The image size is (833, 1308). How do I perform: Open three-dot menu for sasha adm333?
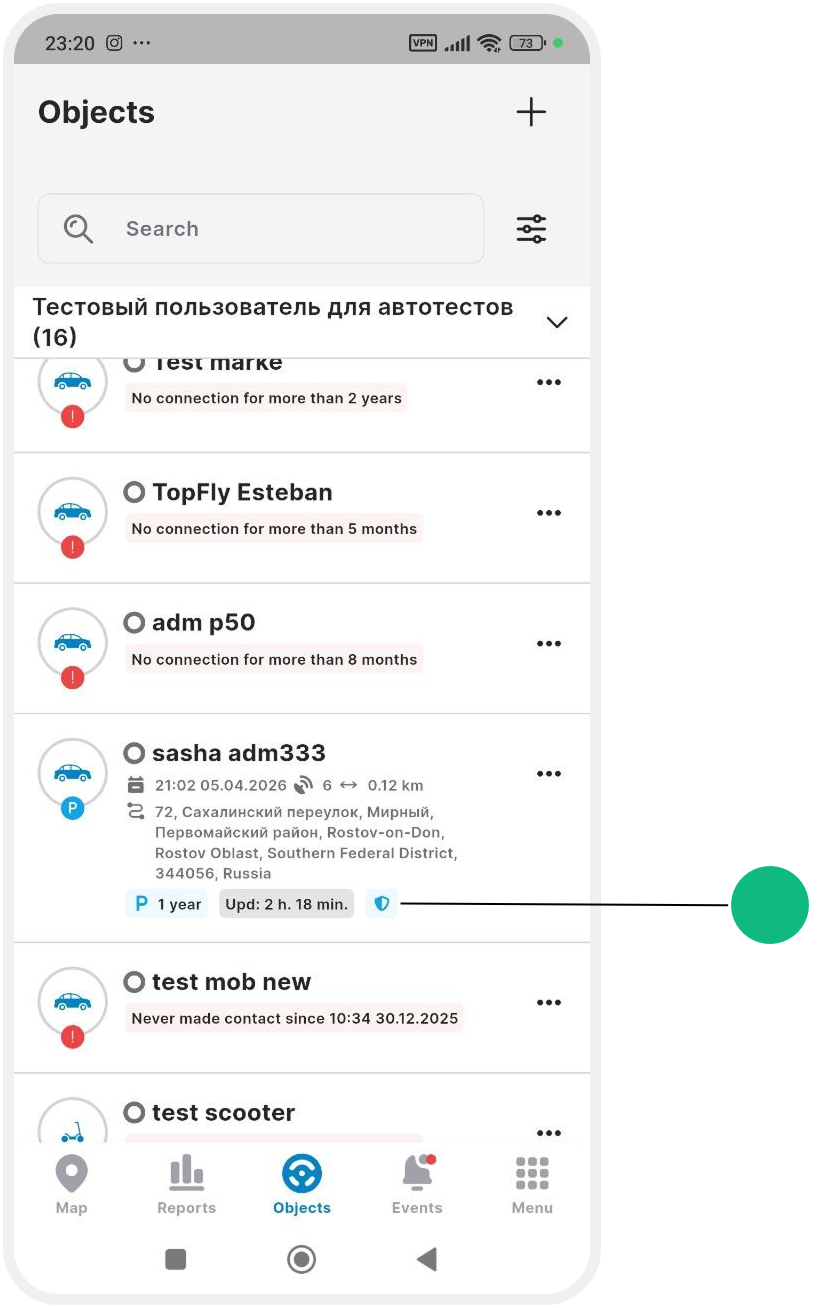tap(548, 774)
